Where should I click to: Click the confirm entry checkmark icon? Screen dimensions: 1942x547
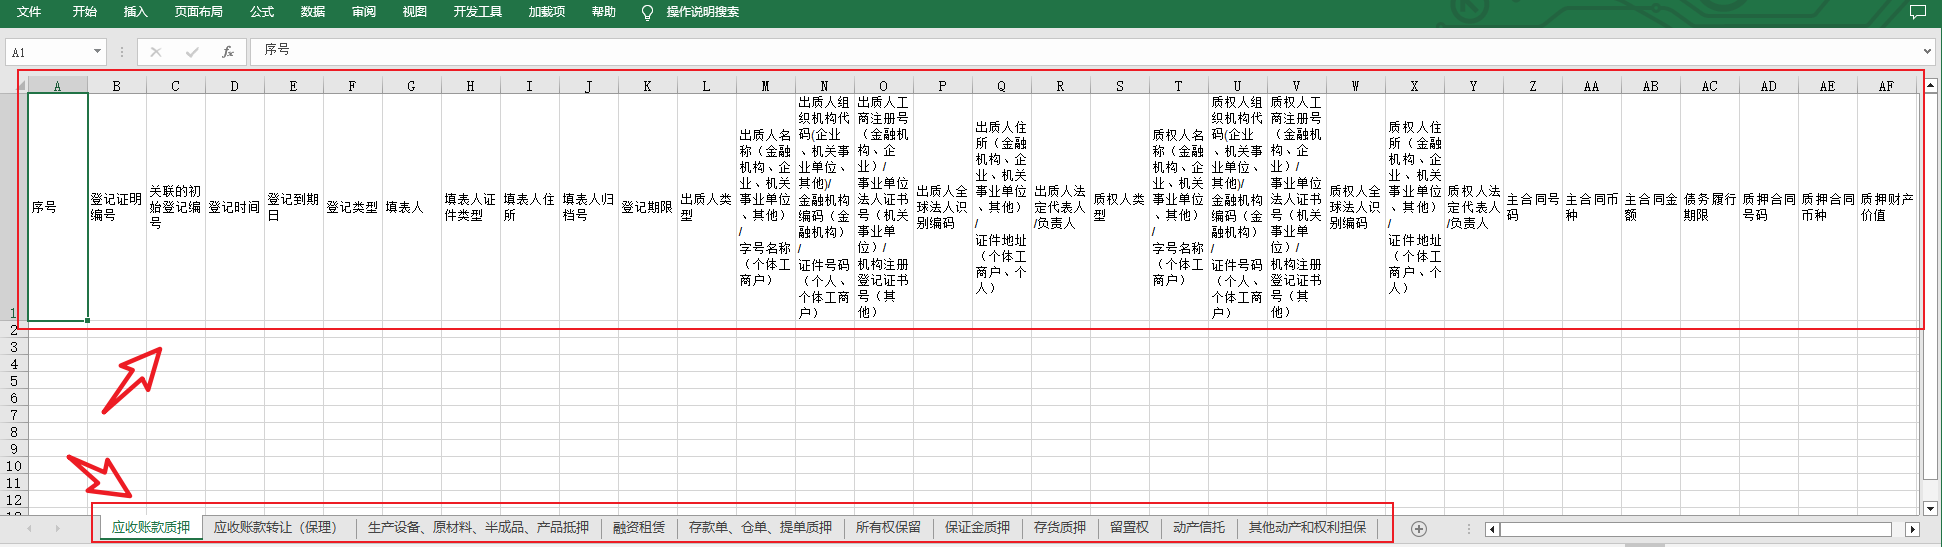click(192, 52)
